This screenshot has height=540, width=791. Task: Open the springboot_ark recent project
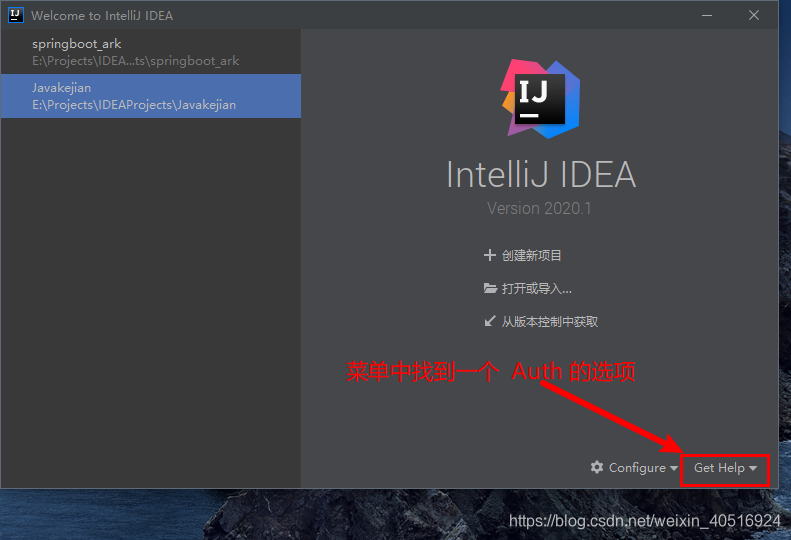[x=151, y=52]
